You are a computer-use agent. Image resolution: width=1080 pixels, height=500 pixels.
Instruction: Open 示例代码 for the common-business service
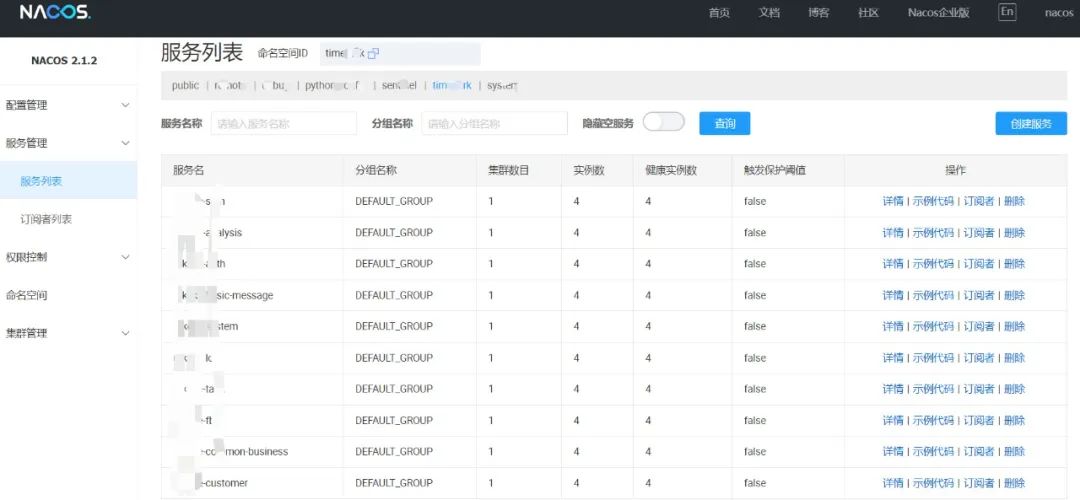pyautogui.click(x=933, y=451)
